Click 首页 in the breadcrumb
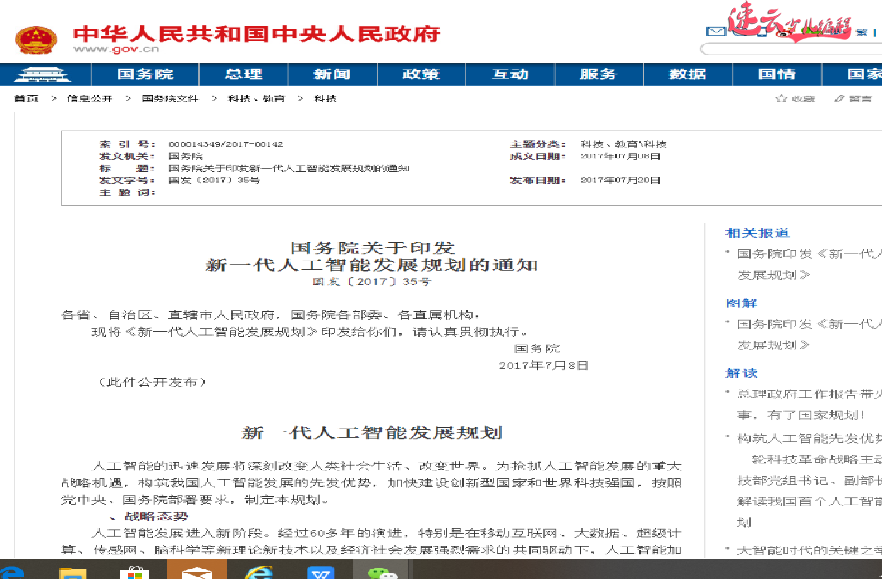The height and width of the screenshot is (579, 883). pyautogui.click(x=27, y=99)
